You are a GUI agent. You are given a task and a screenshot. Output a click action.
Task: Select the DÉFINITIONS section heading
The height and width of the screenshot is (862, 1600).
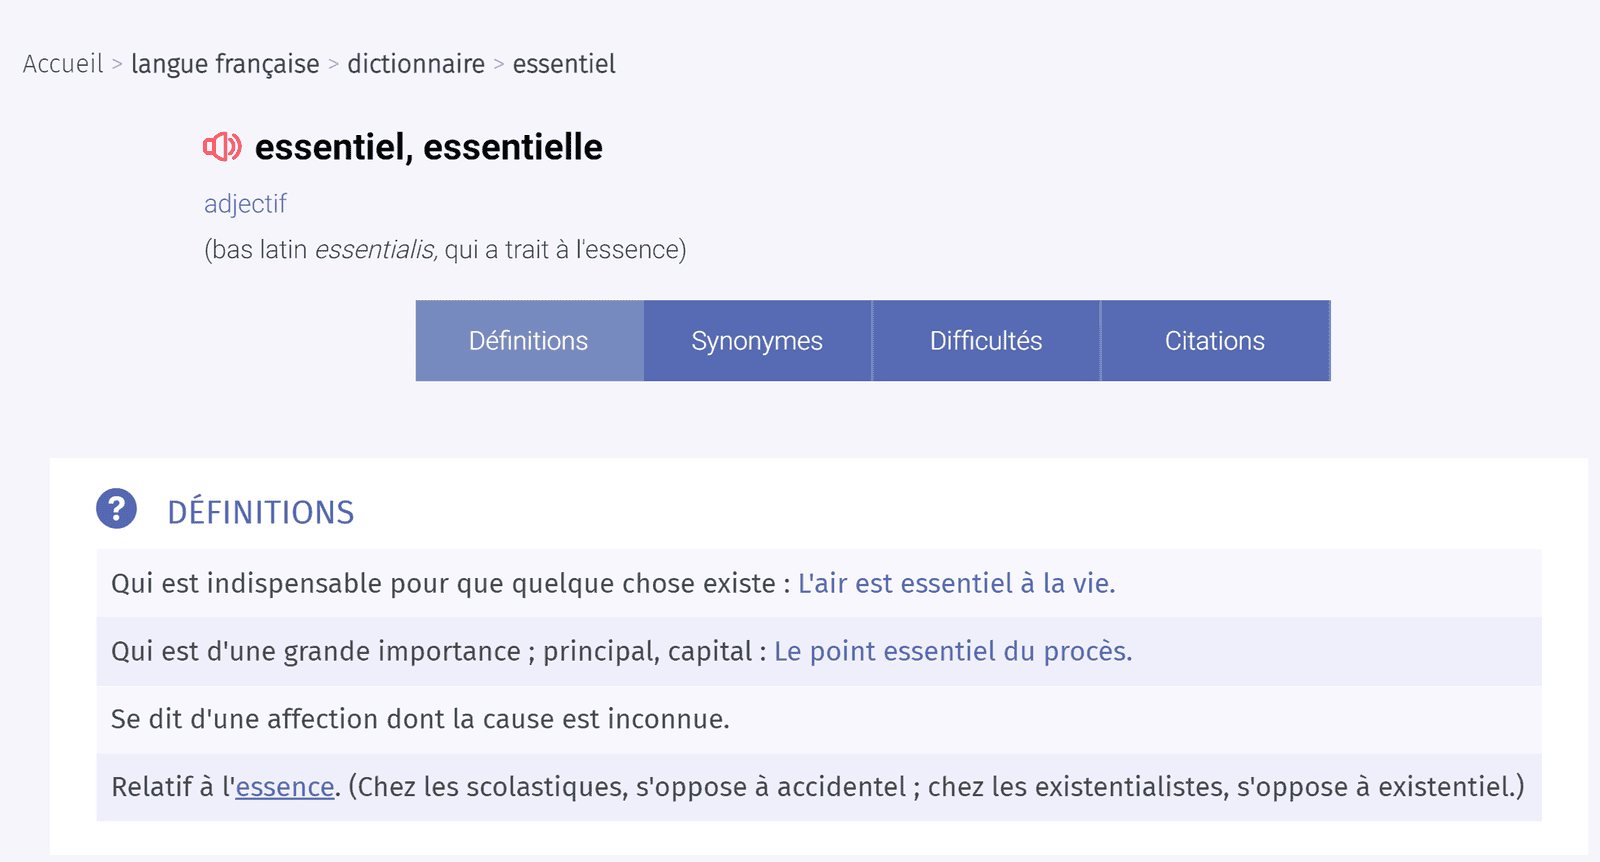pos(261,512)
